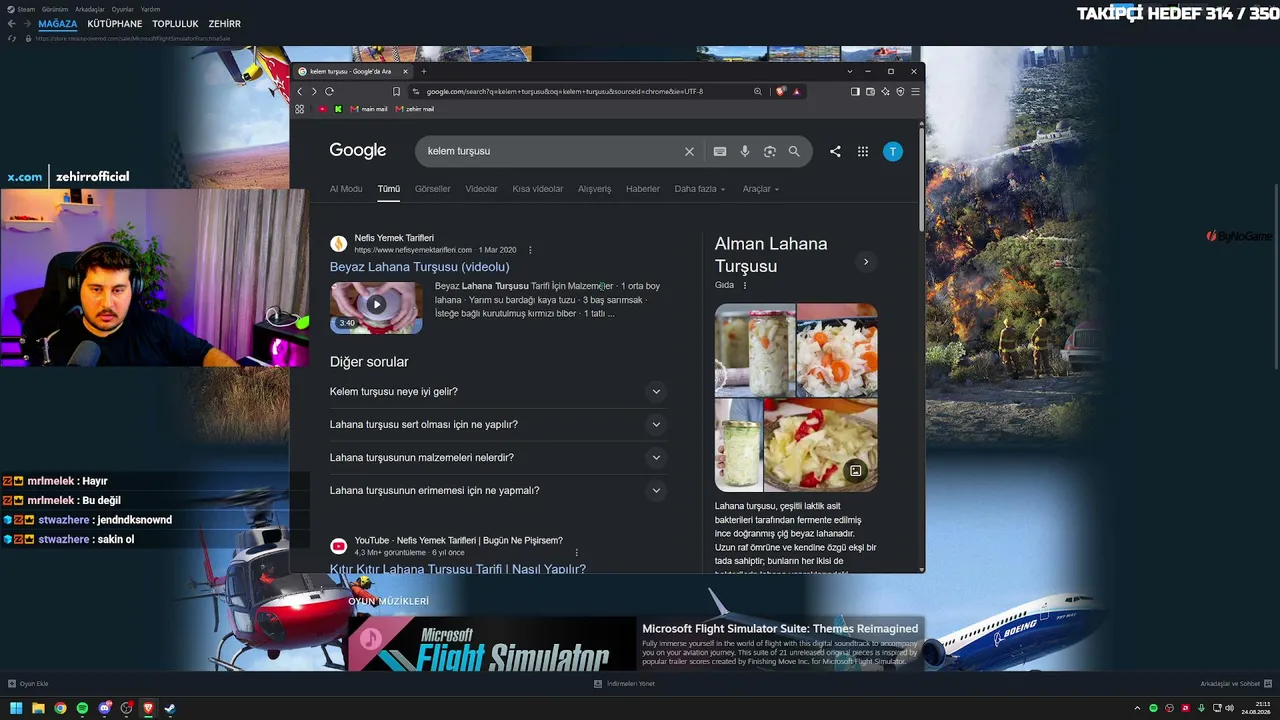The image size is (1280, 720).
Task: Open the on-screen keyboard in search box
Action: pyautogui.click(x=720, y=151)
